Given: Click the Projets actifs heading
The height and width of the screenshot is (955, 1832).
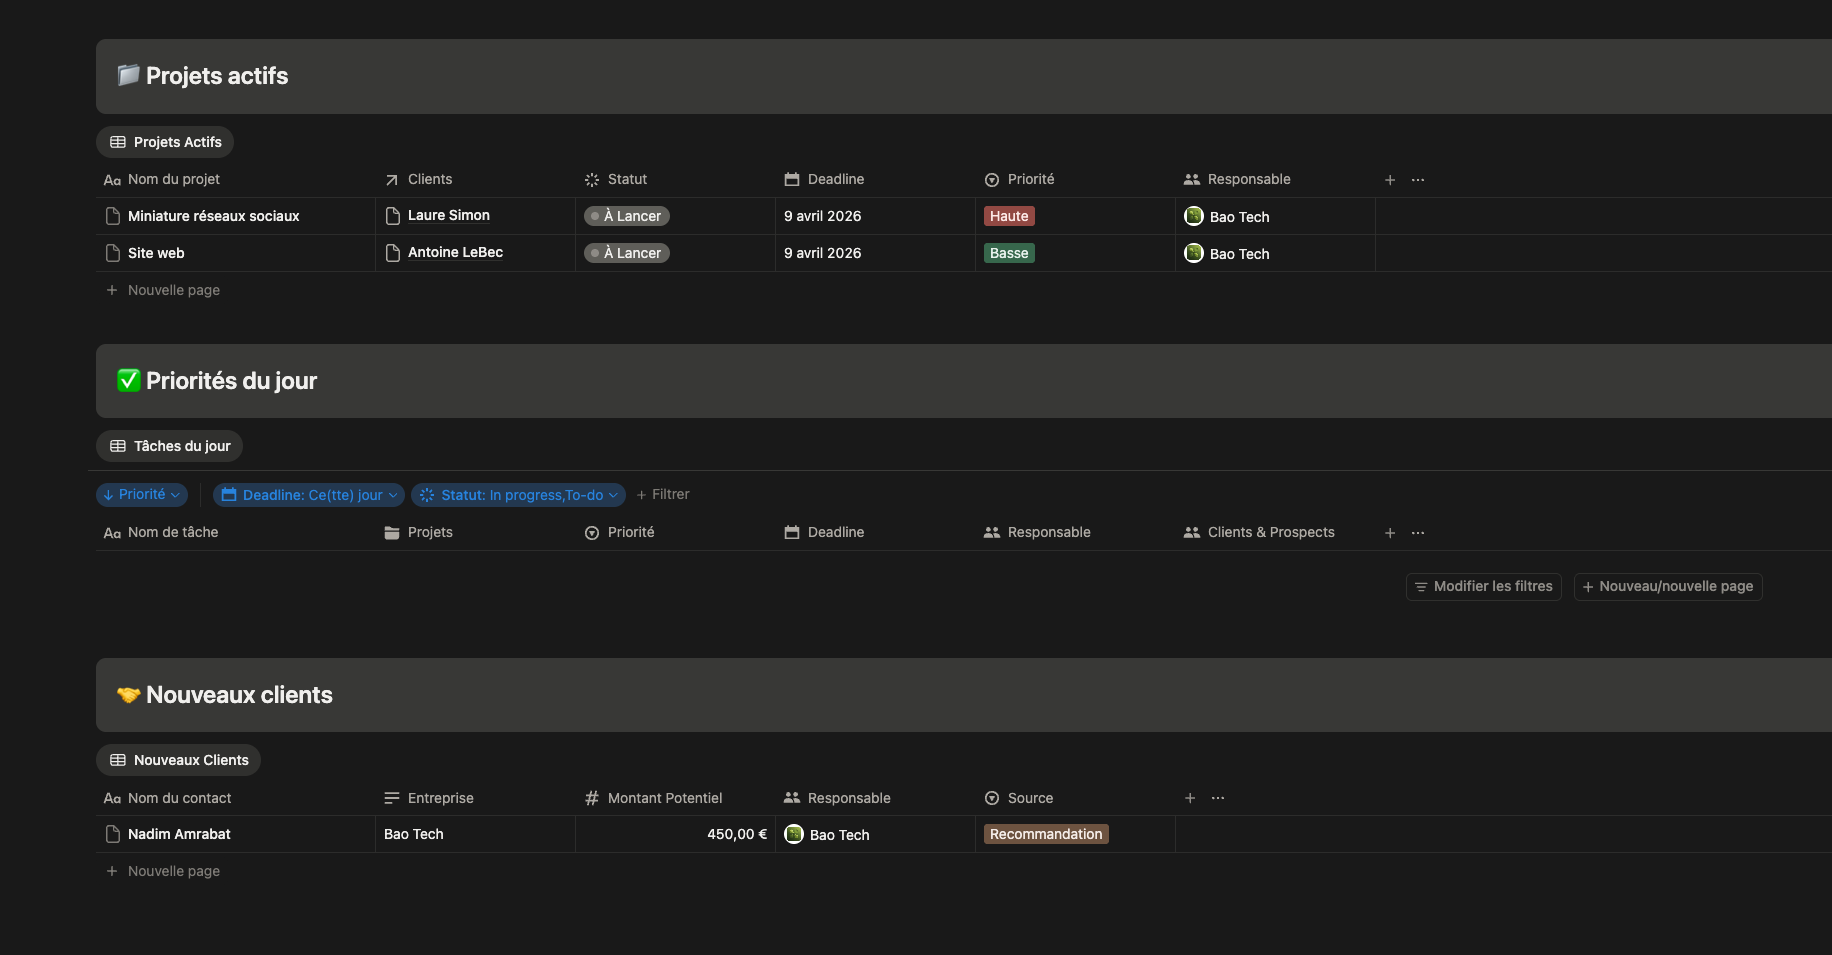Looking at the screenshot, I should pos(217,76).
